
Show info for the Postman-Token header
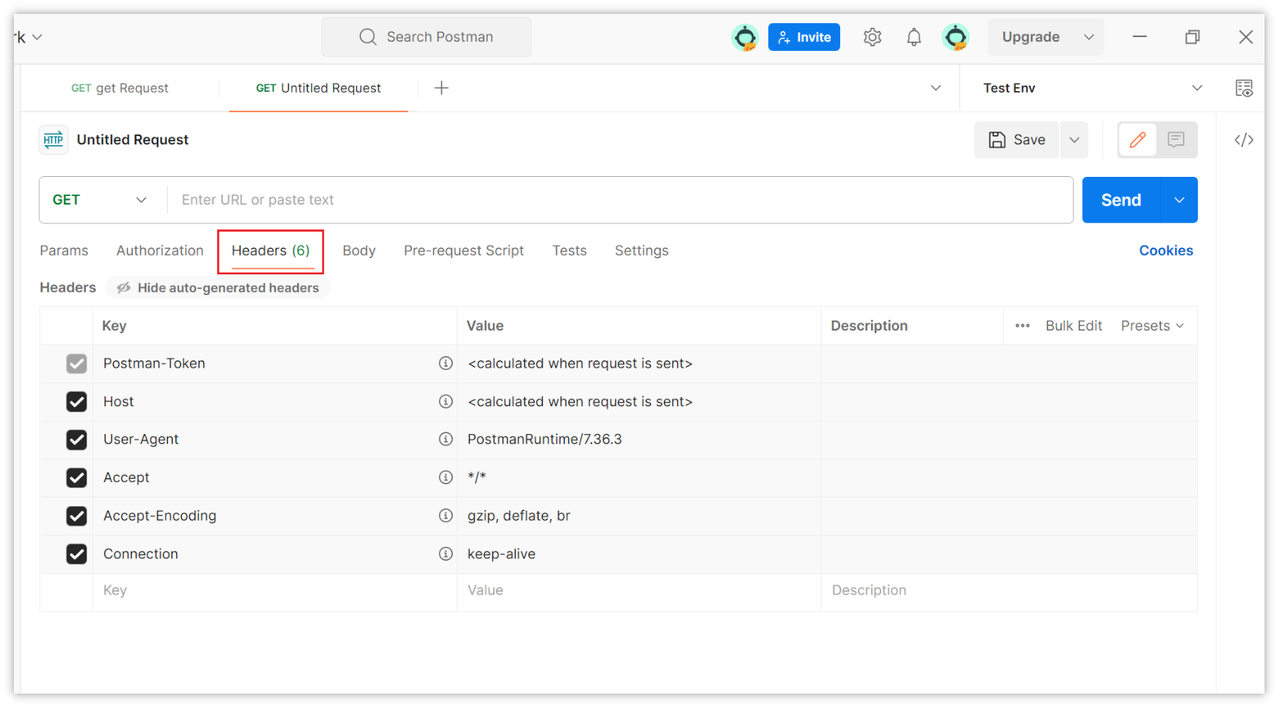coord(446,363)
